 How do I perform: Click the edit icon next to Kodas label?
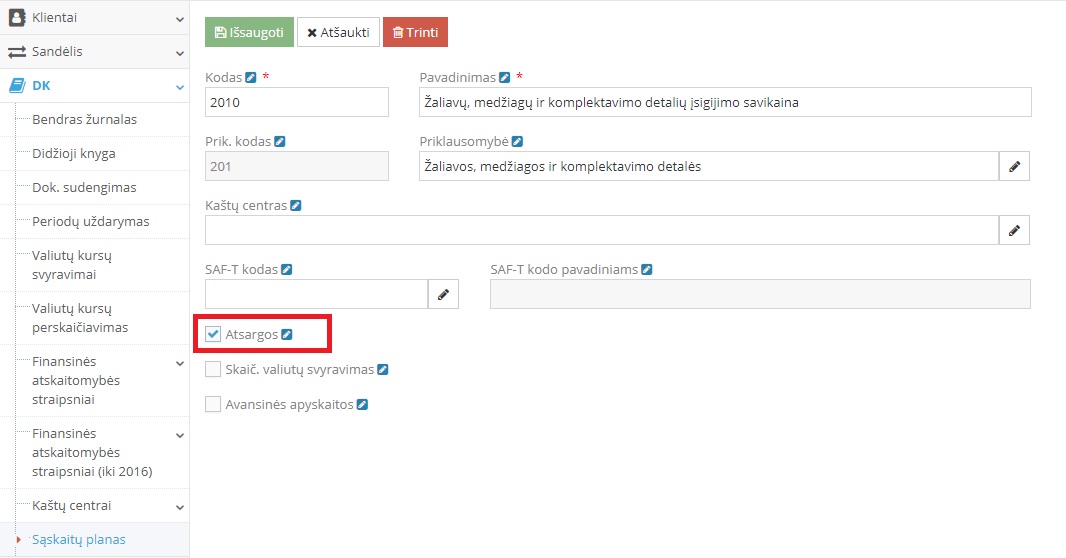[251, 77]
